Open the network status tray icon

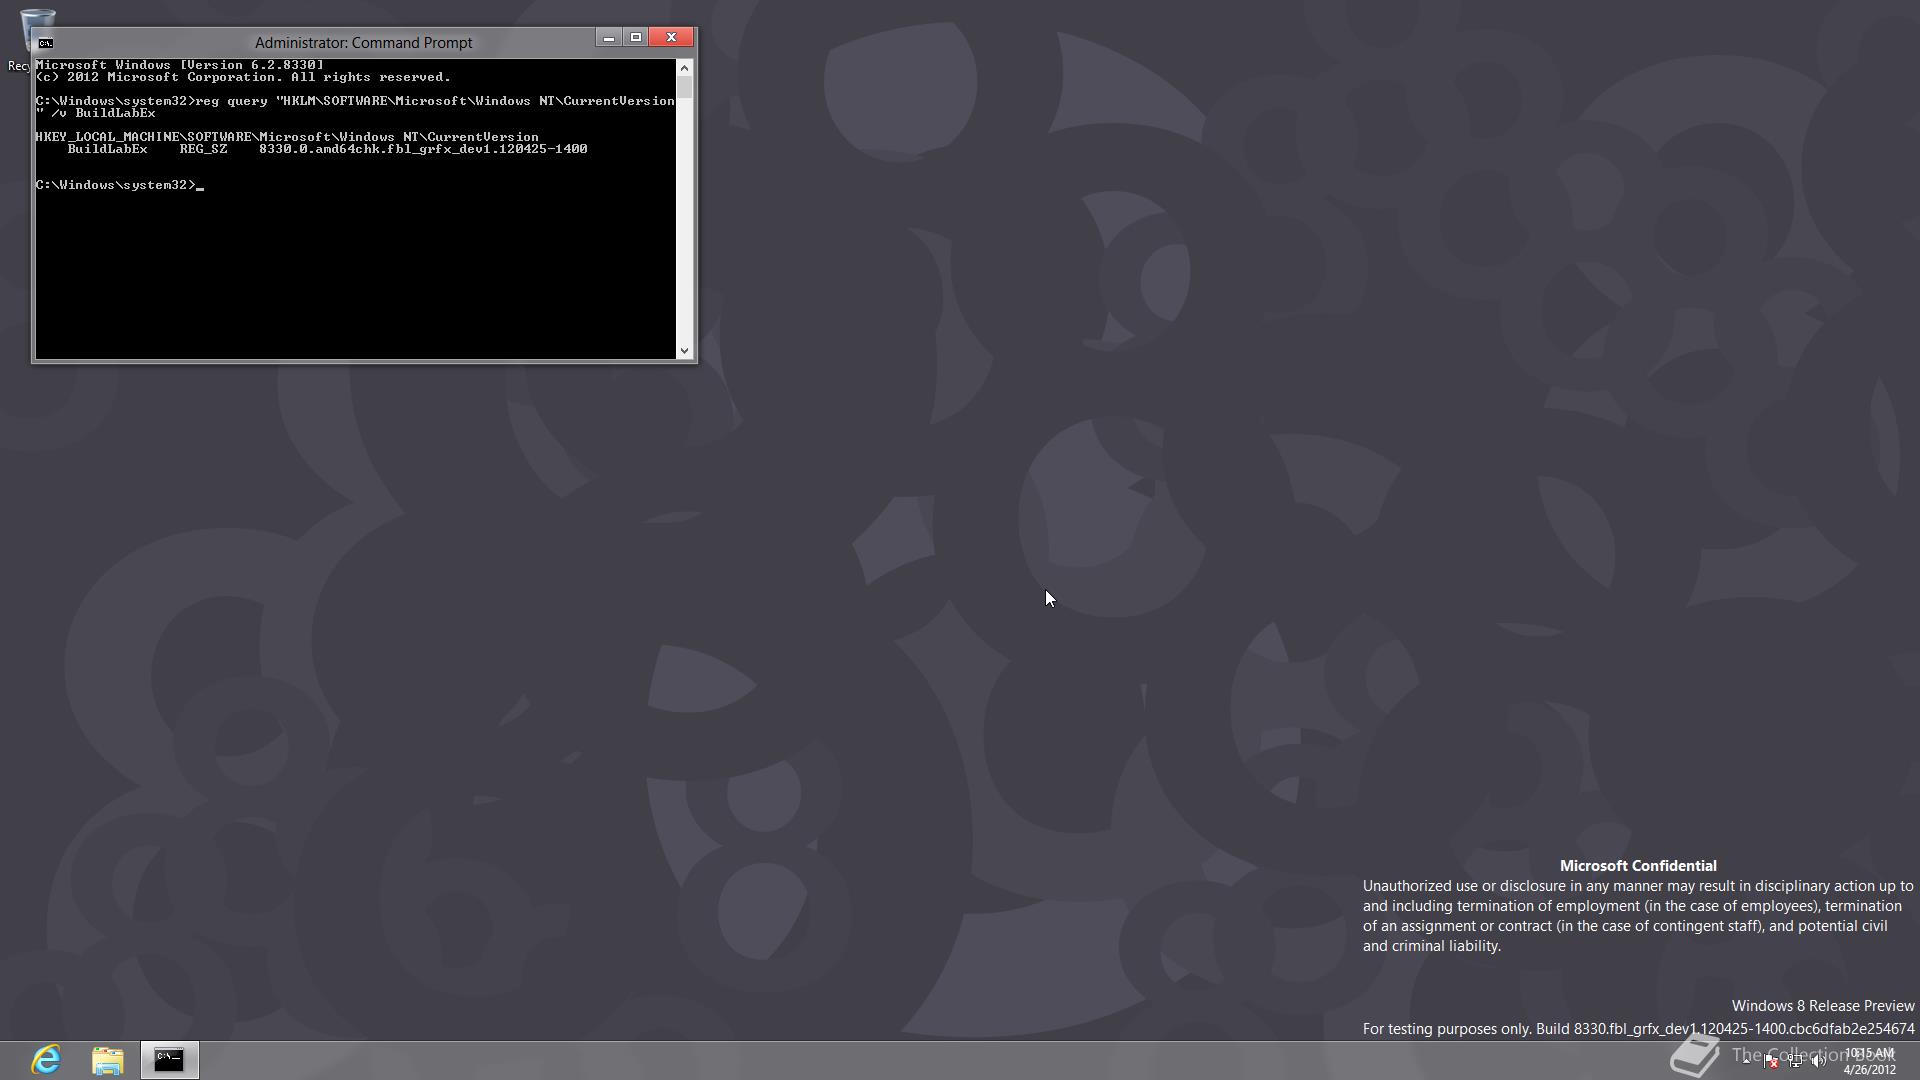(x=1795, y=1061)
